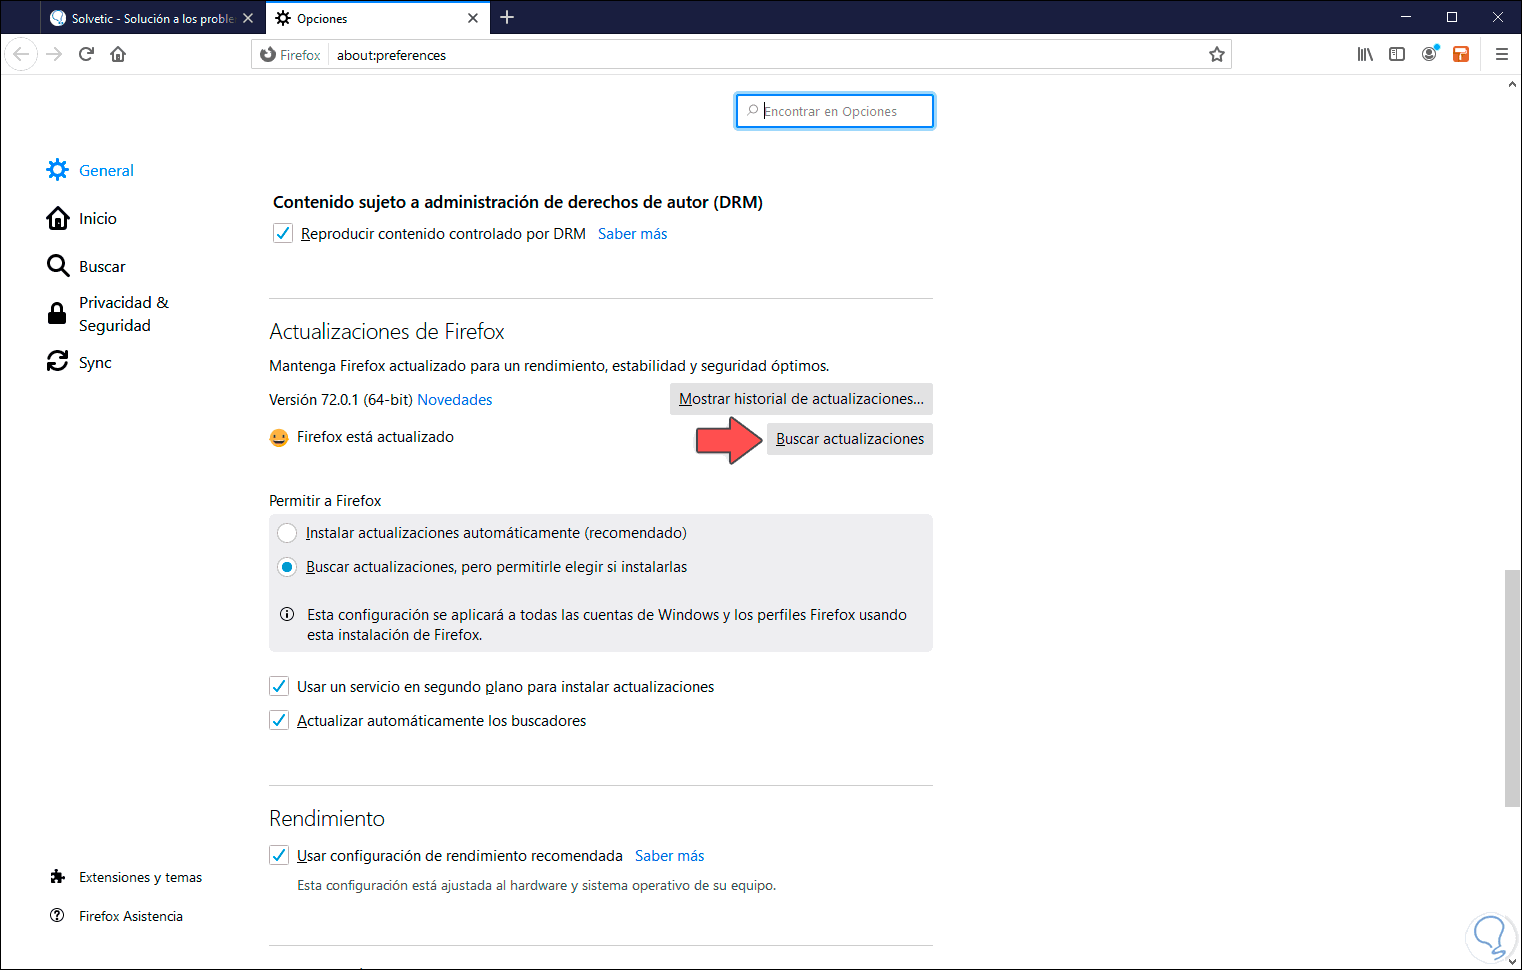Maximize the Firefox window
This screenshot has height=970, width=1522.
pos(1452,17)
